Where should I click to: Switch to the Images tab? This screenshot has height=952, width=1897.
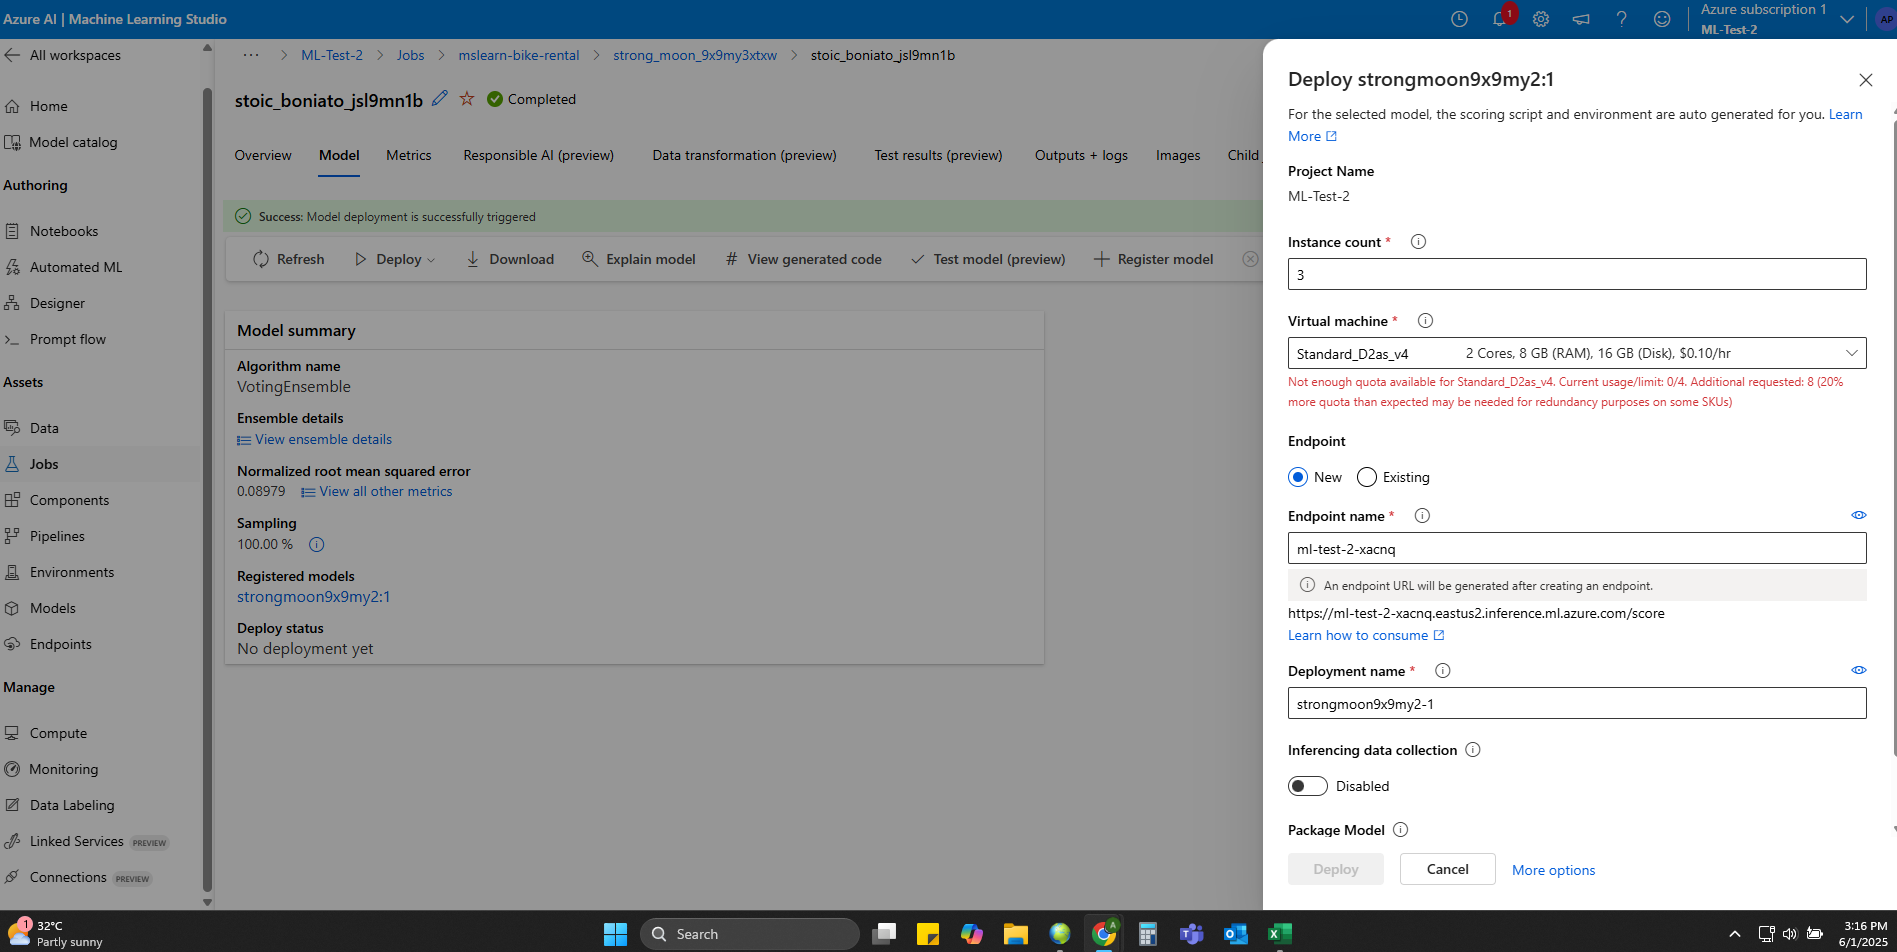click(1178, 155)
